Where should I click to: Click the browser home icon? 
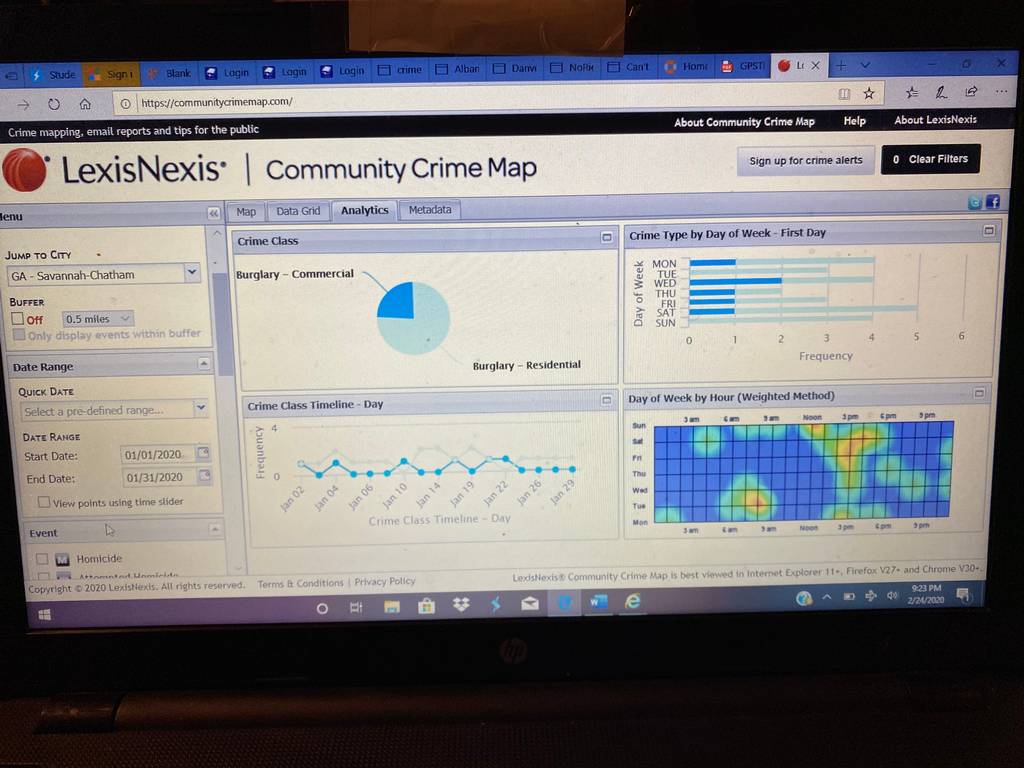[85, 103]
